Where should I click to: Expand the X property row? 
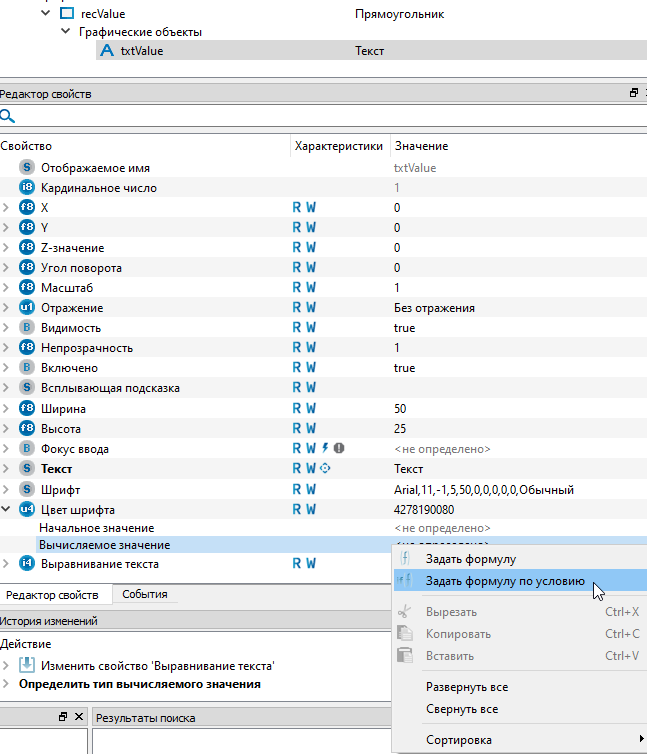point(7,208)
